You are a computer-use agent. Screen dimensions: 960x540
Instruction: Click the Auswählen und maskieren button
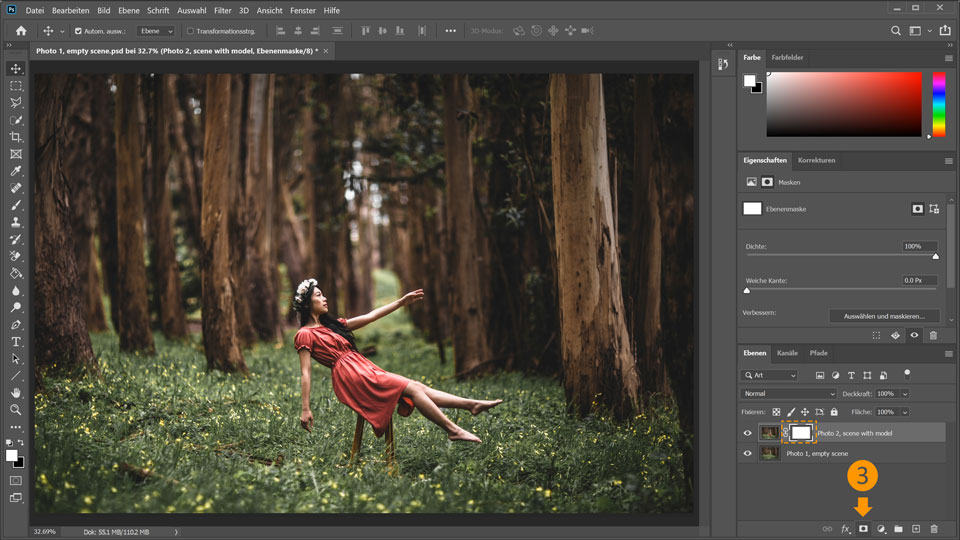coord(884,316)
